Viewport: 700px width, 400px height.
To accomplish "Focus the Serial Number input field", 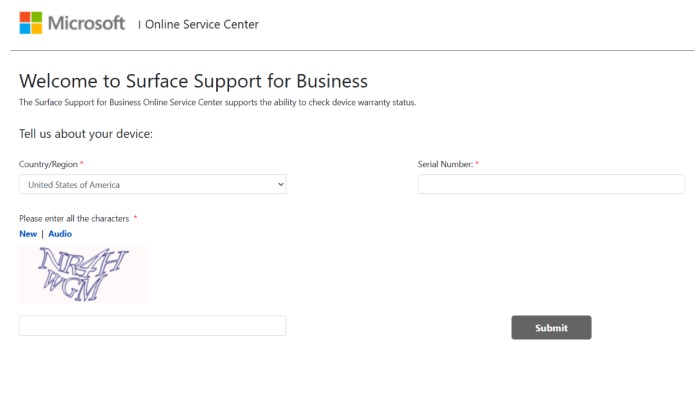I will 551,184.
